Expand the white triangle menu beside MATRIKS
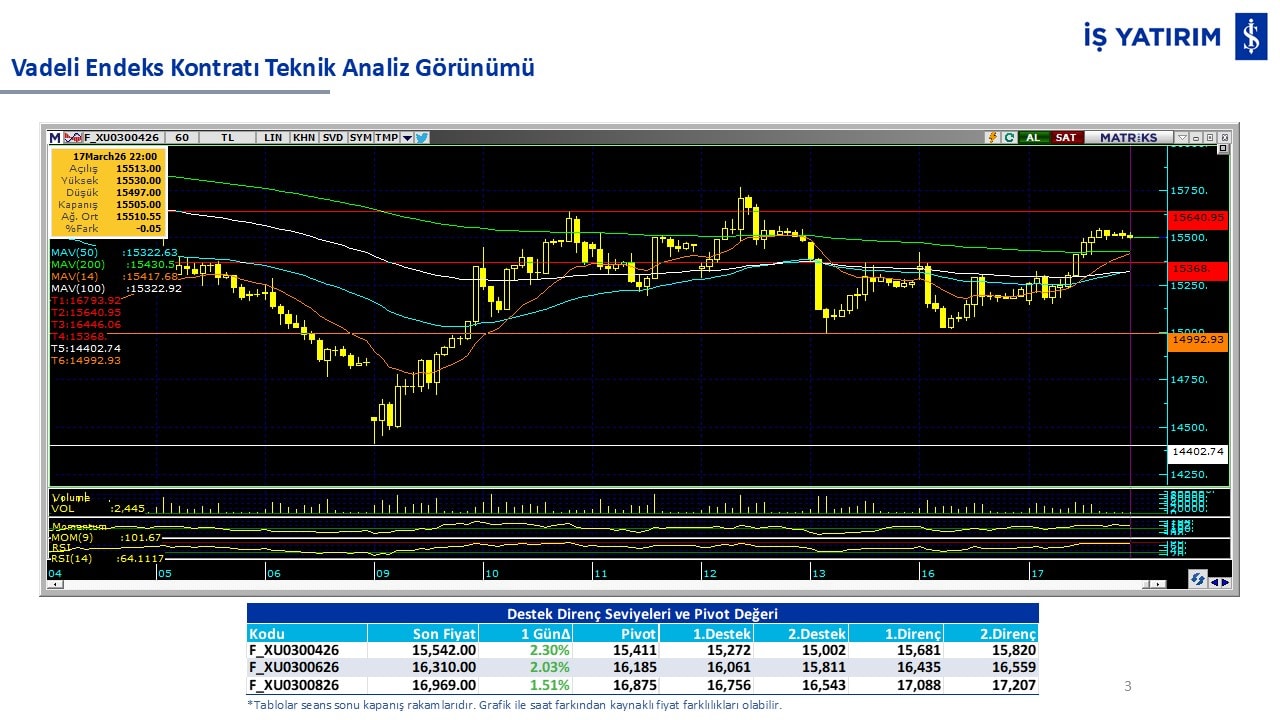 (x=1181, y=138)
